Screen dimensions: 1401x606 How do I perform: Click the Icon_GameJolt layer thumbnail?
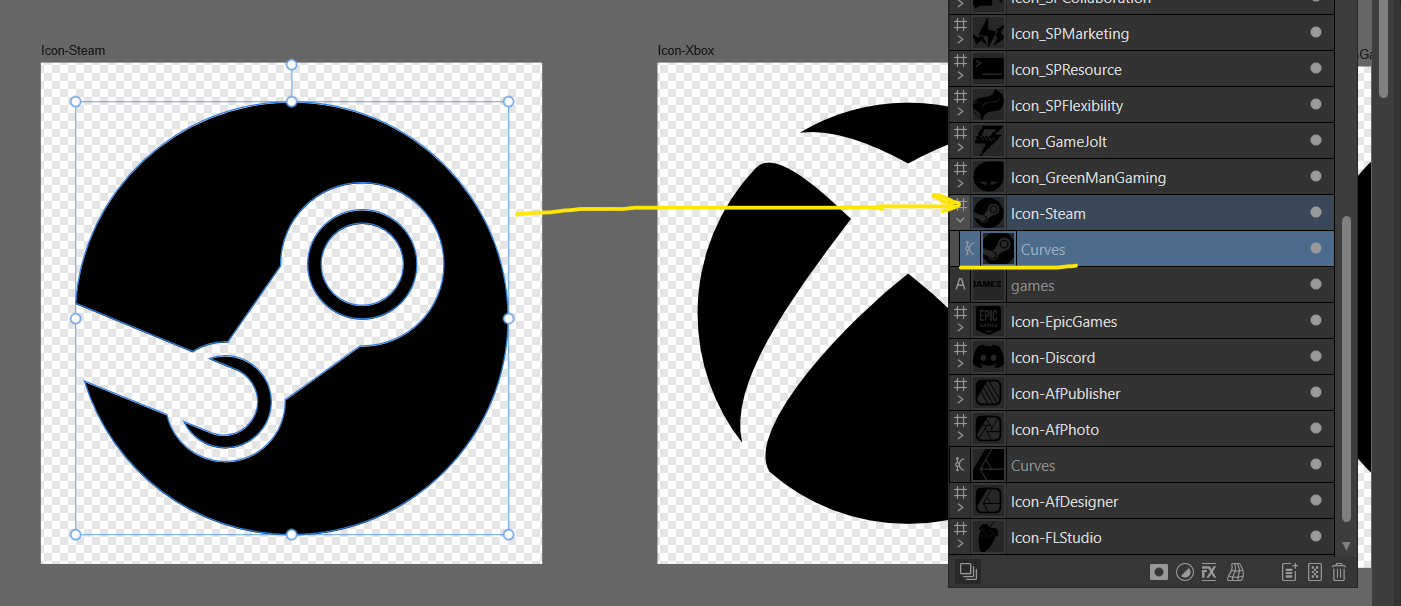[988, 141]
